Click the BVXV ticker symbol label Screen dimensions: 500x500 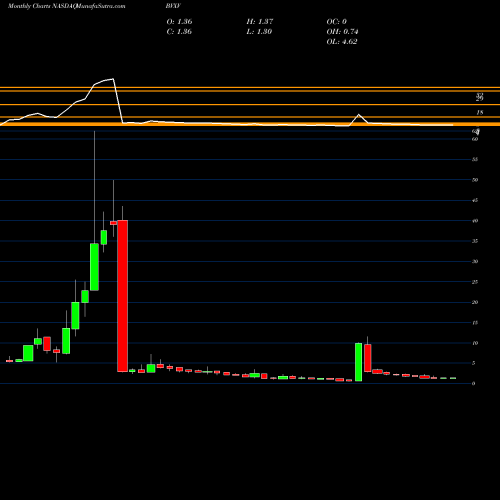click(x=173, y=6)
